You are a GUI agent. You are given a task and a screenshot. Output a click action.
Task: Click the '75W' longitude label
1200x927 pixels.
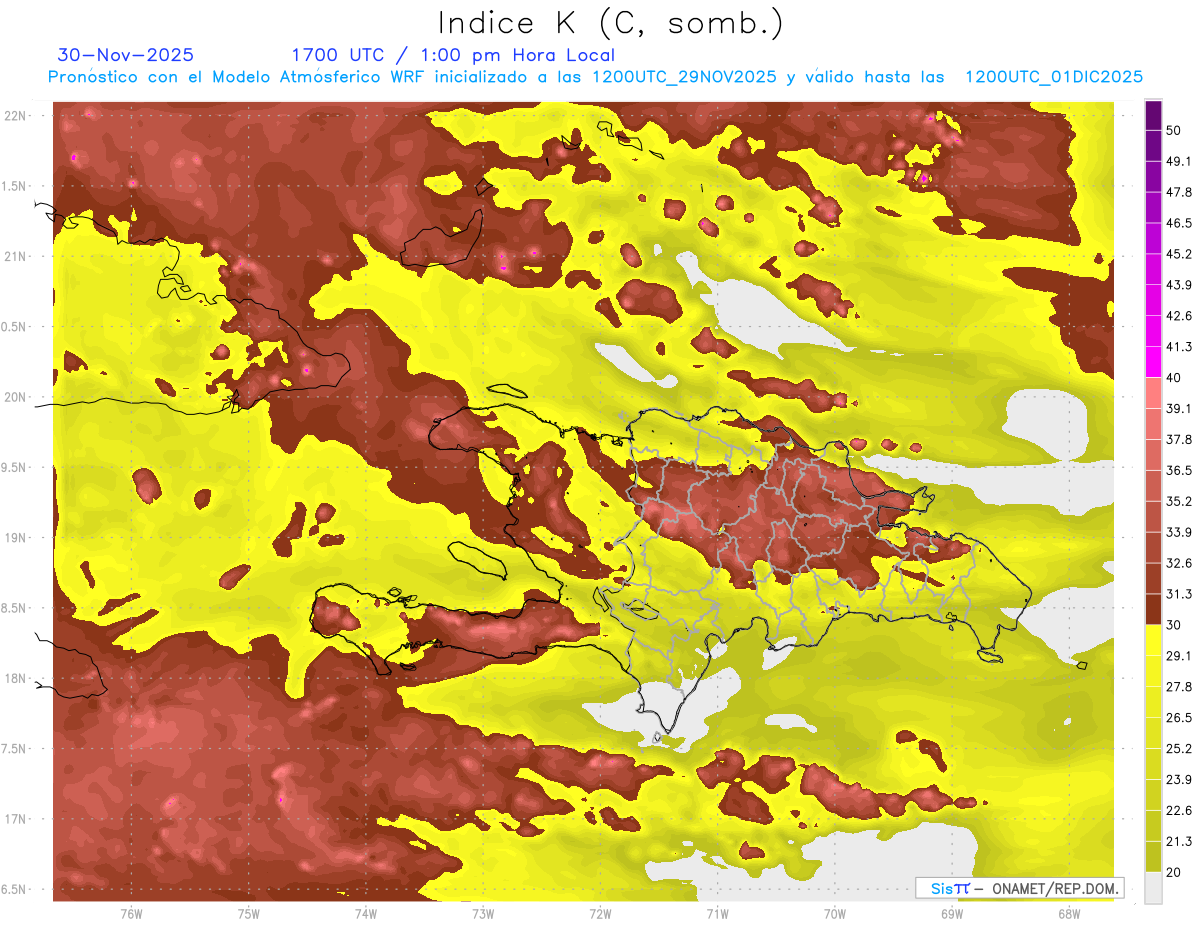(248, 913)
